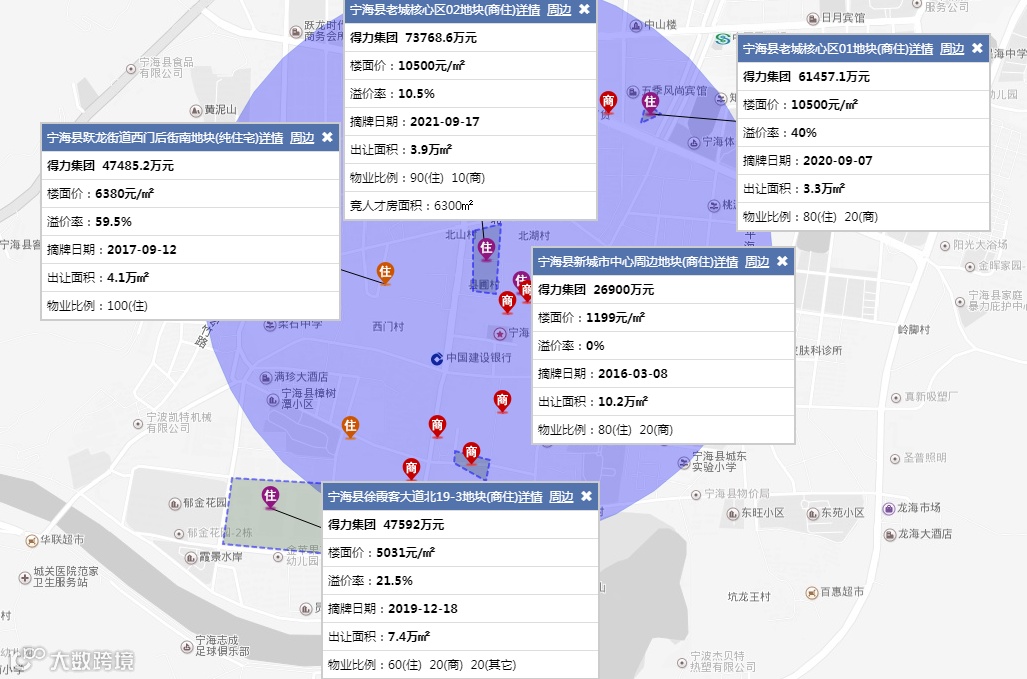1027x679 pixels.
Task: Click purple 住 marker near 五季风尚宾馆
Action: 650,102
